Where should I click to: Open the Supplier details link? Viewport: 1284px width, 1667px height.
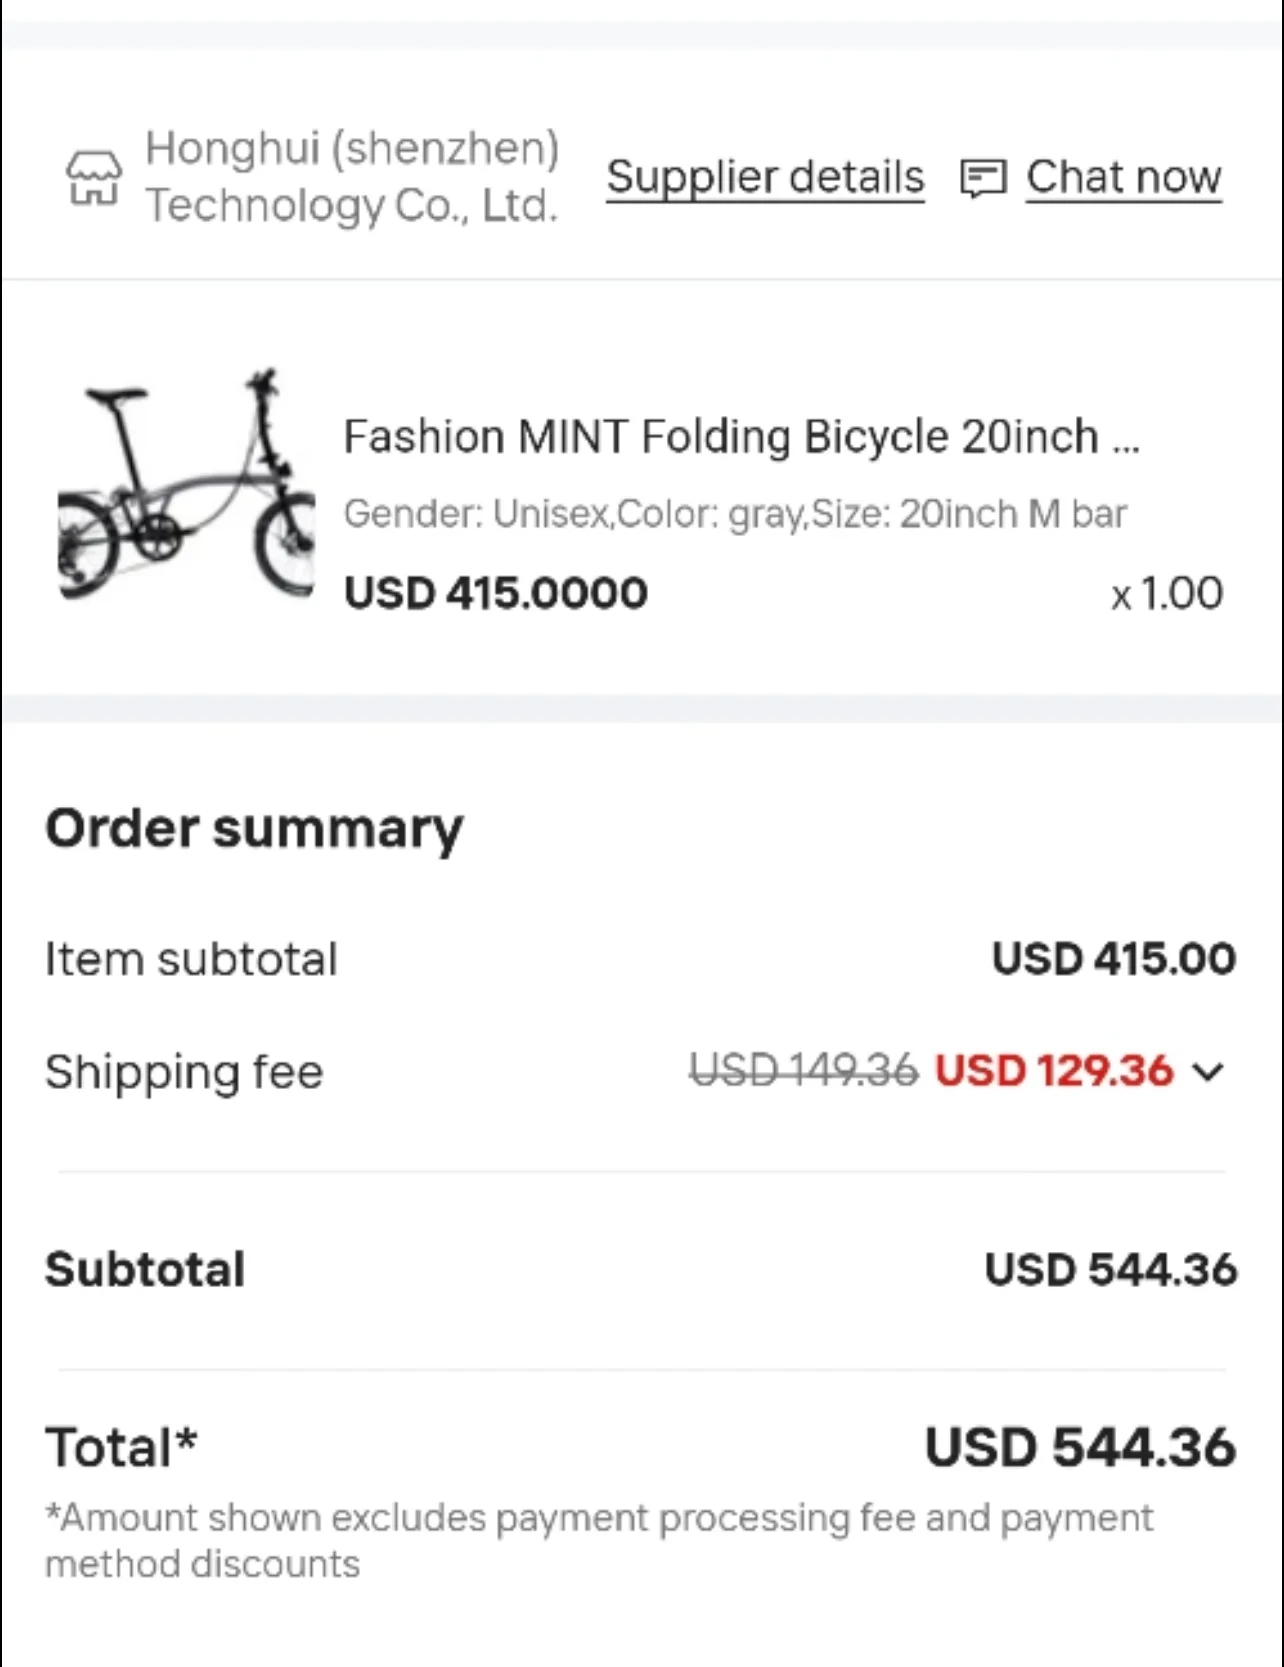pyautogui.click(x=765, y=177)
